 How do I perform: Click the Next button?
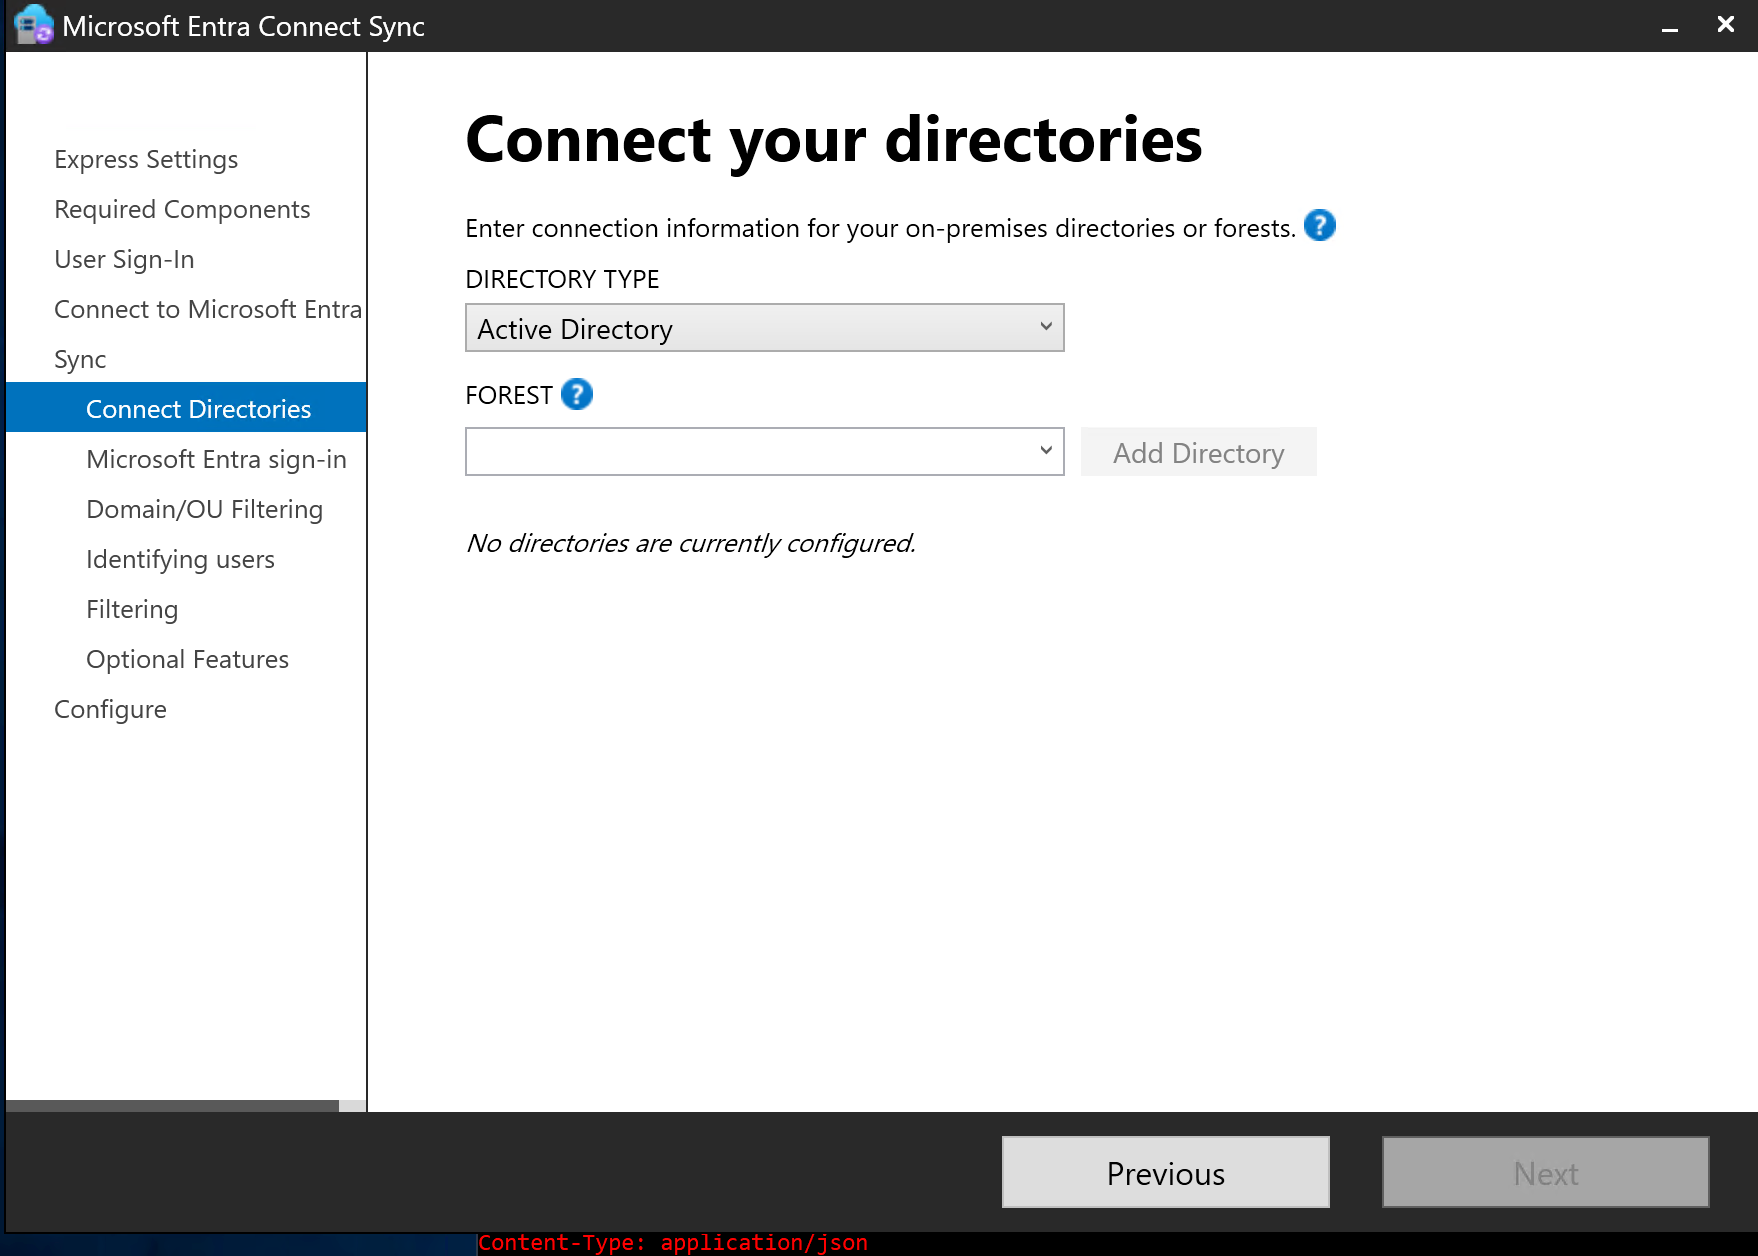[x=1545, y=1172]
